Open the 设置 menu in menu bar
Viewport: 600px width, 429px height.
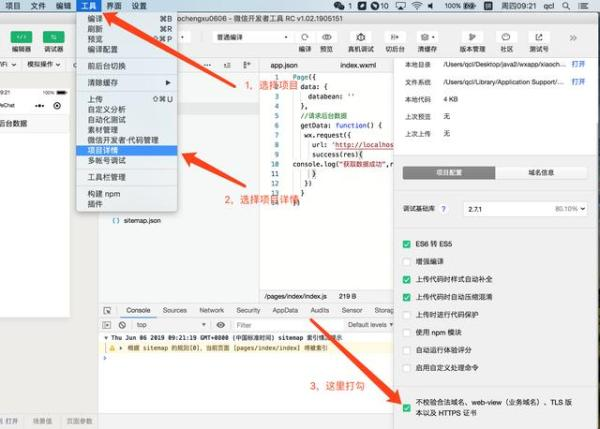[139, 6]
